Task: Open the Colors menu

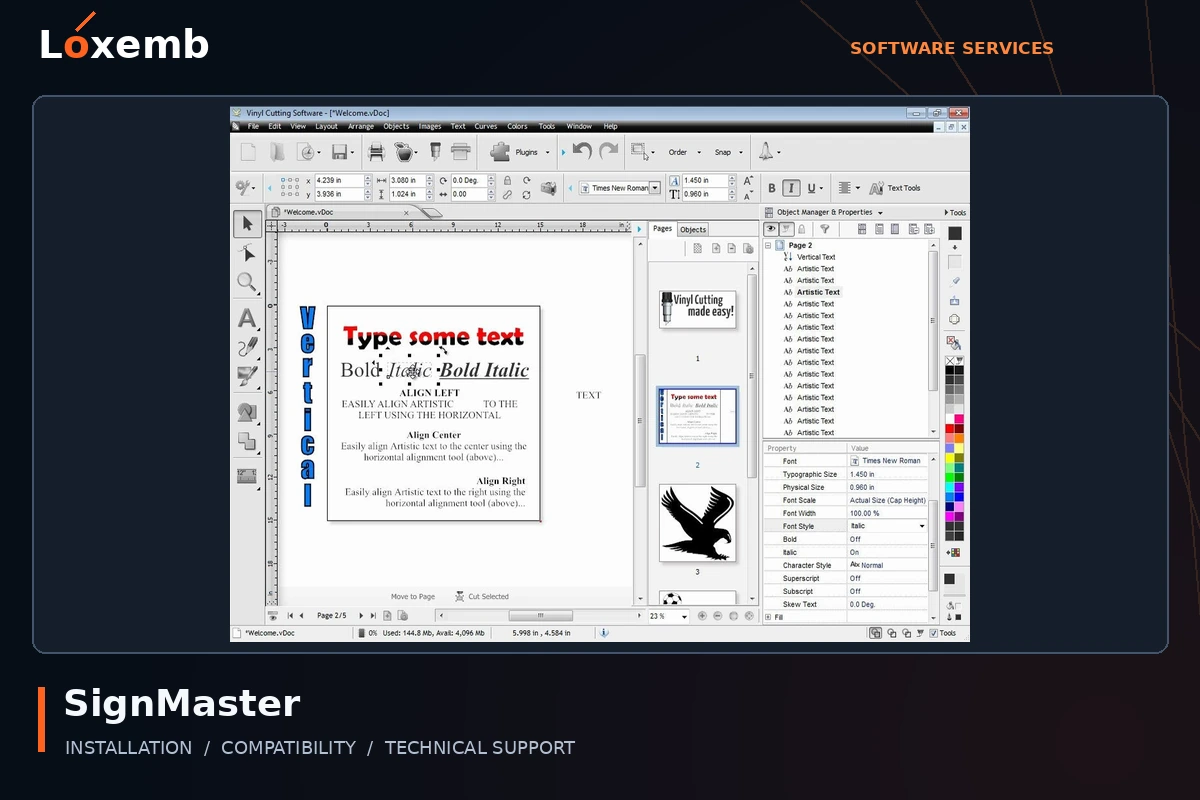Action: pyautogui.click(x=517, y=126)
